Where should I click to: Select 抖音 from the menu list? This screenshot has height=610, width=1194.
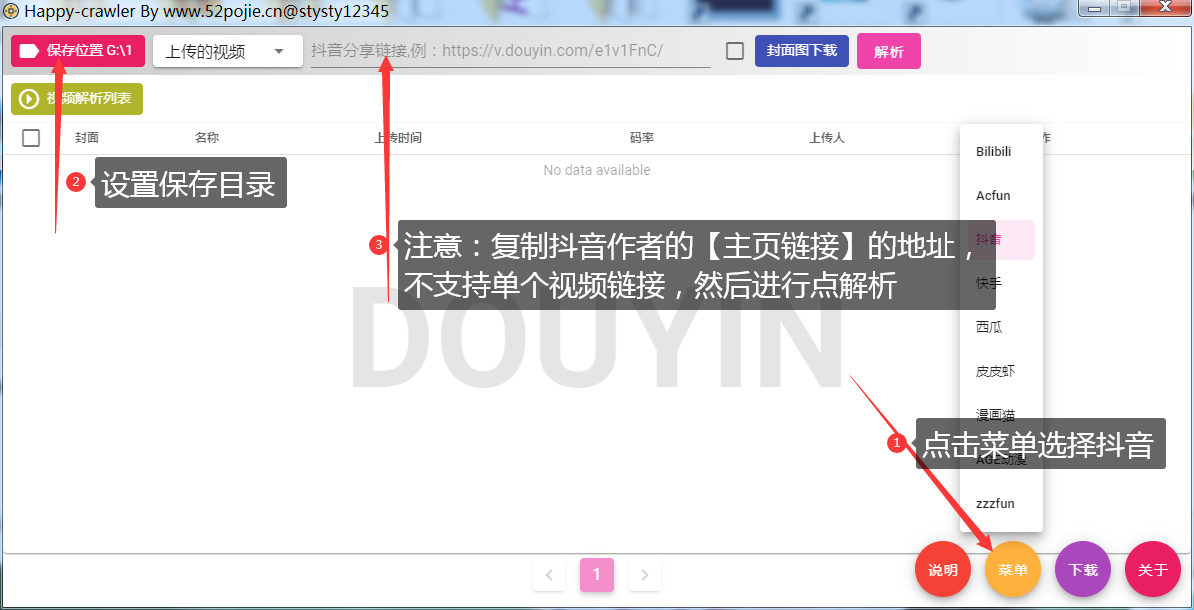click(x=1001, y=240)
